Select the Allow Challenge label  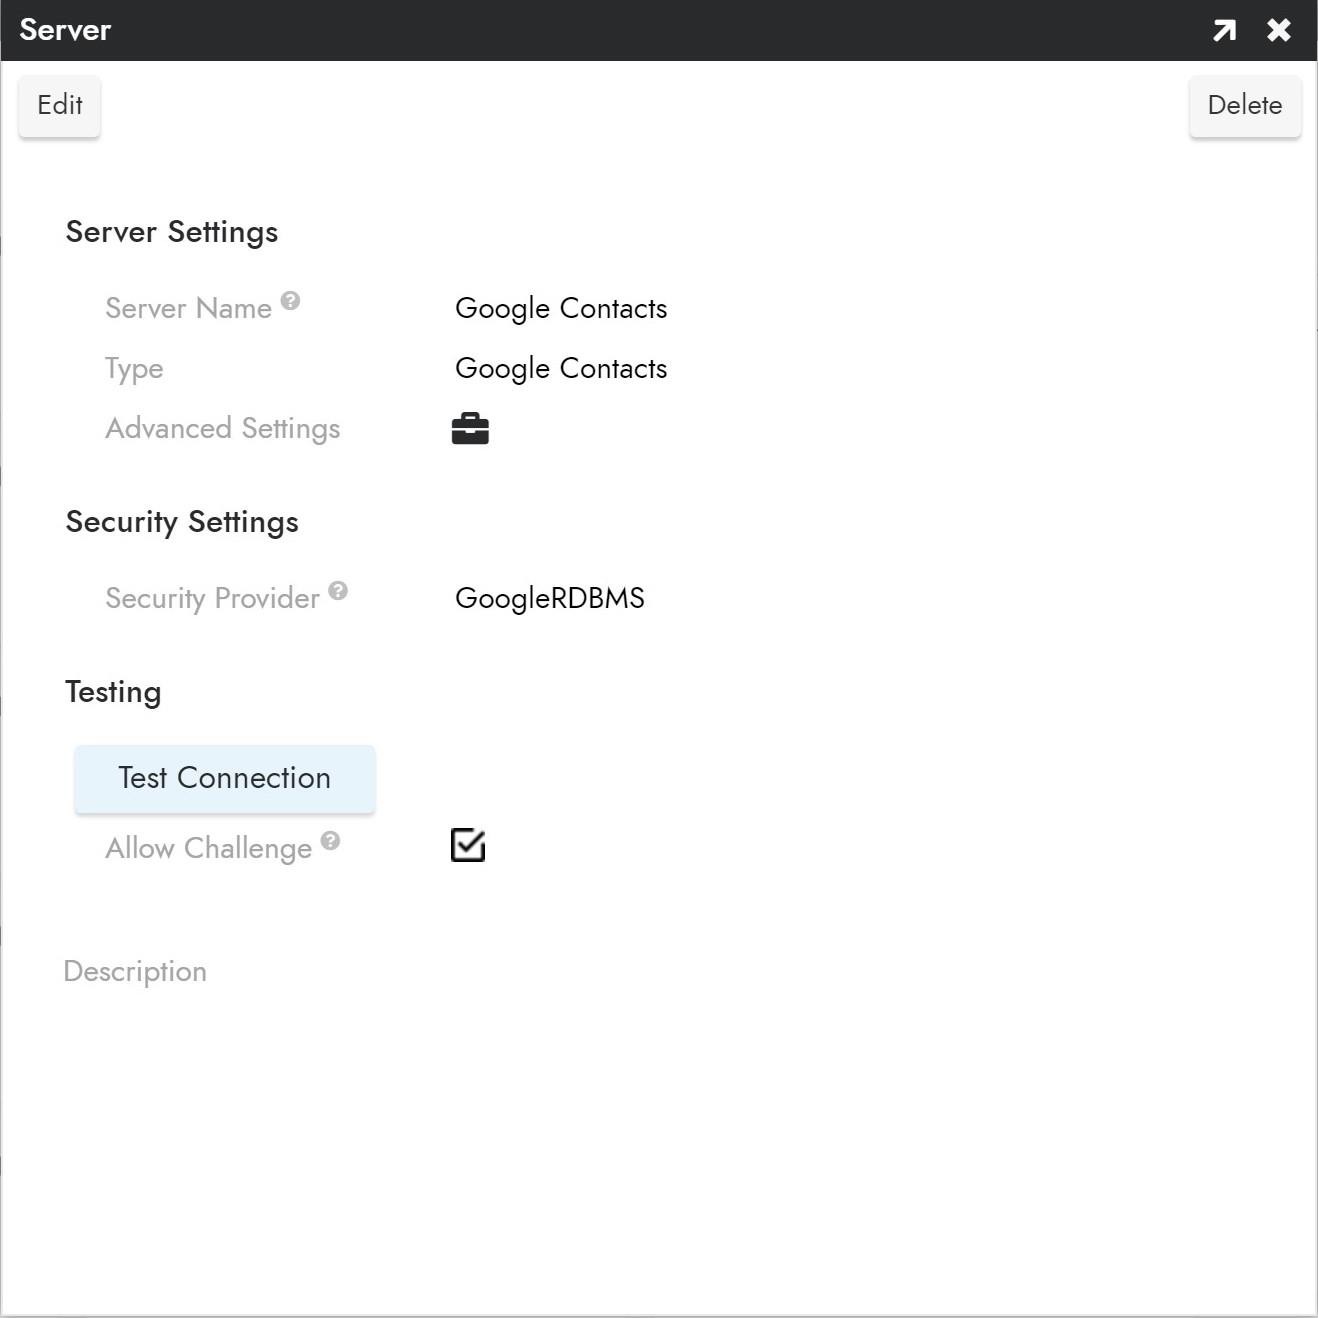208,848
